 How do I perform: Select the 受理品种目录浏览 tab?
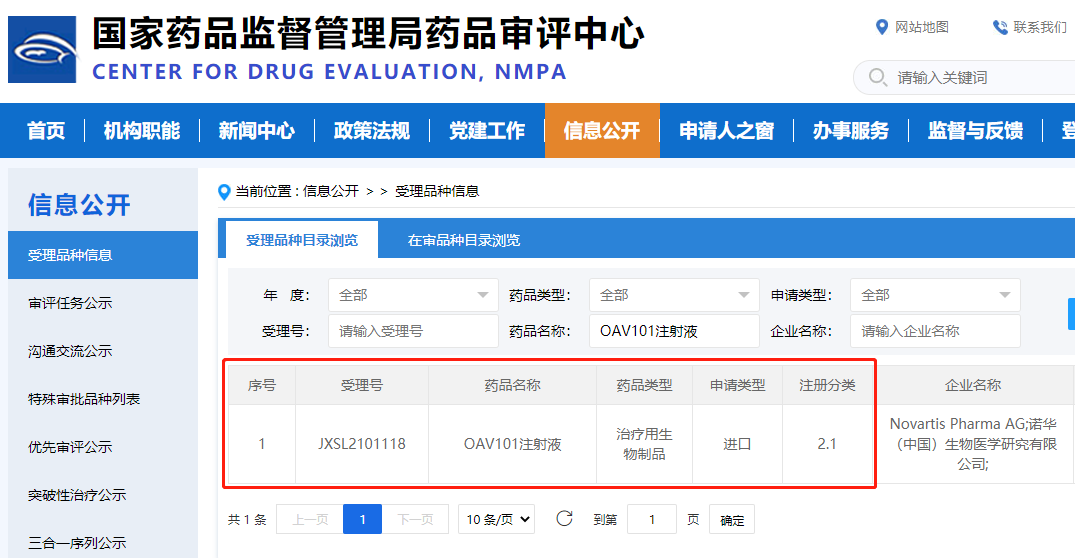click(301, 240)
